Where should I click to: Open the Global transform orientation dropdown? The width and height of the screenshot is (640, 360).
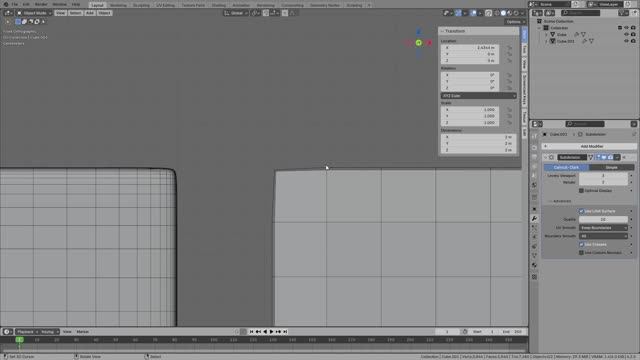point(236,13)
